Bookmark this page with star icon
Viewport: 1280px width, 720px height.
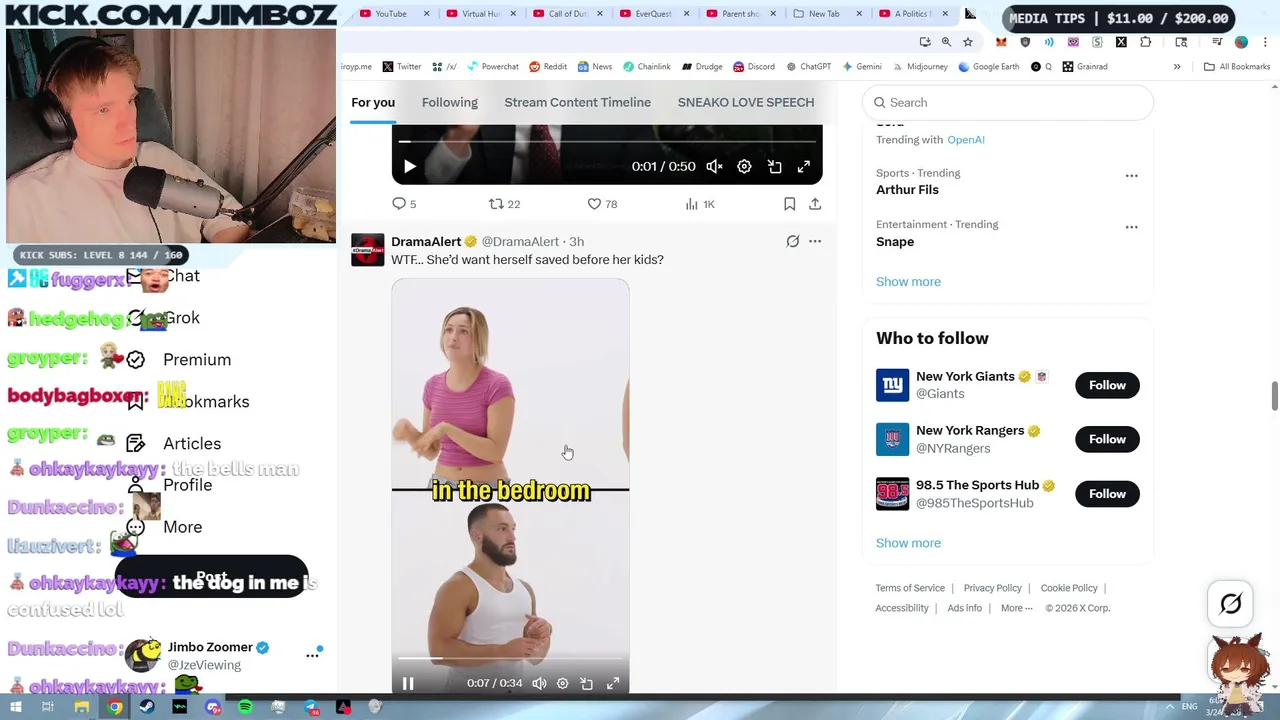[968, 42]
